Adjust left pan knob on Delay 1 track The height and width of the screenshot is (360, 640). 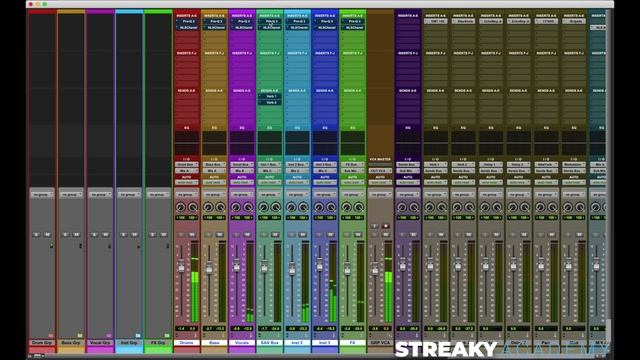click(x=485, y=207)
